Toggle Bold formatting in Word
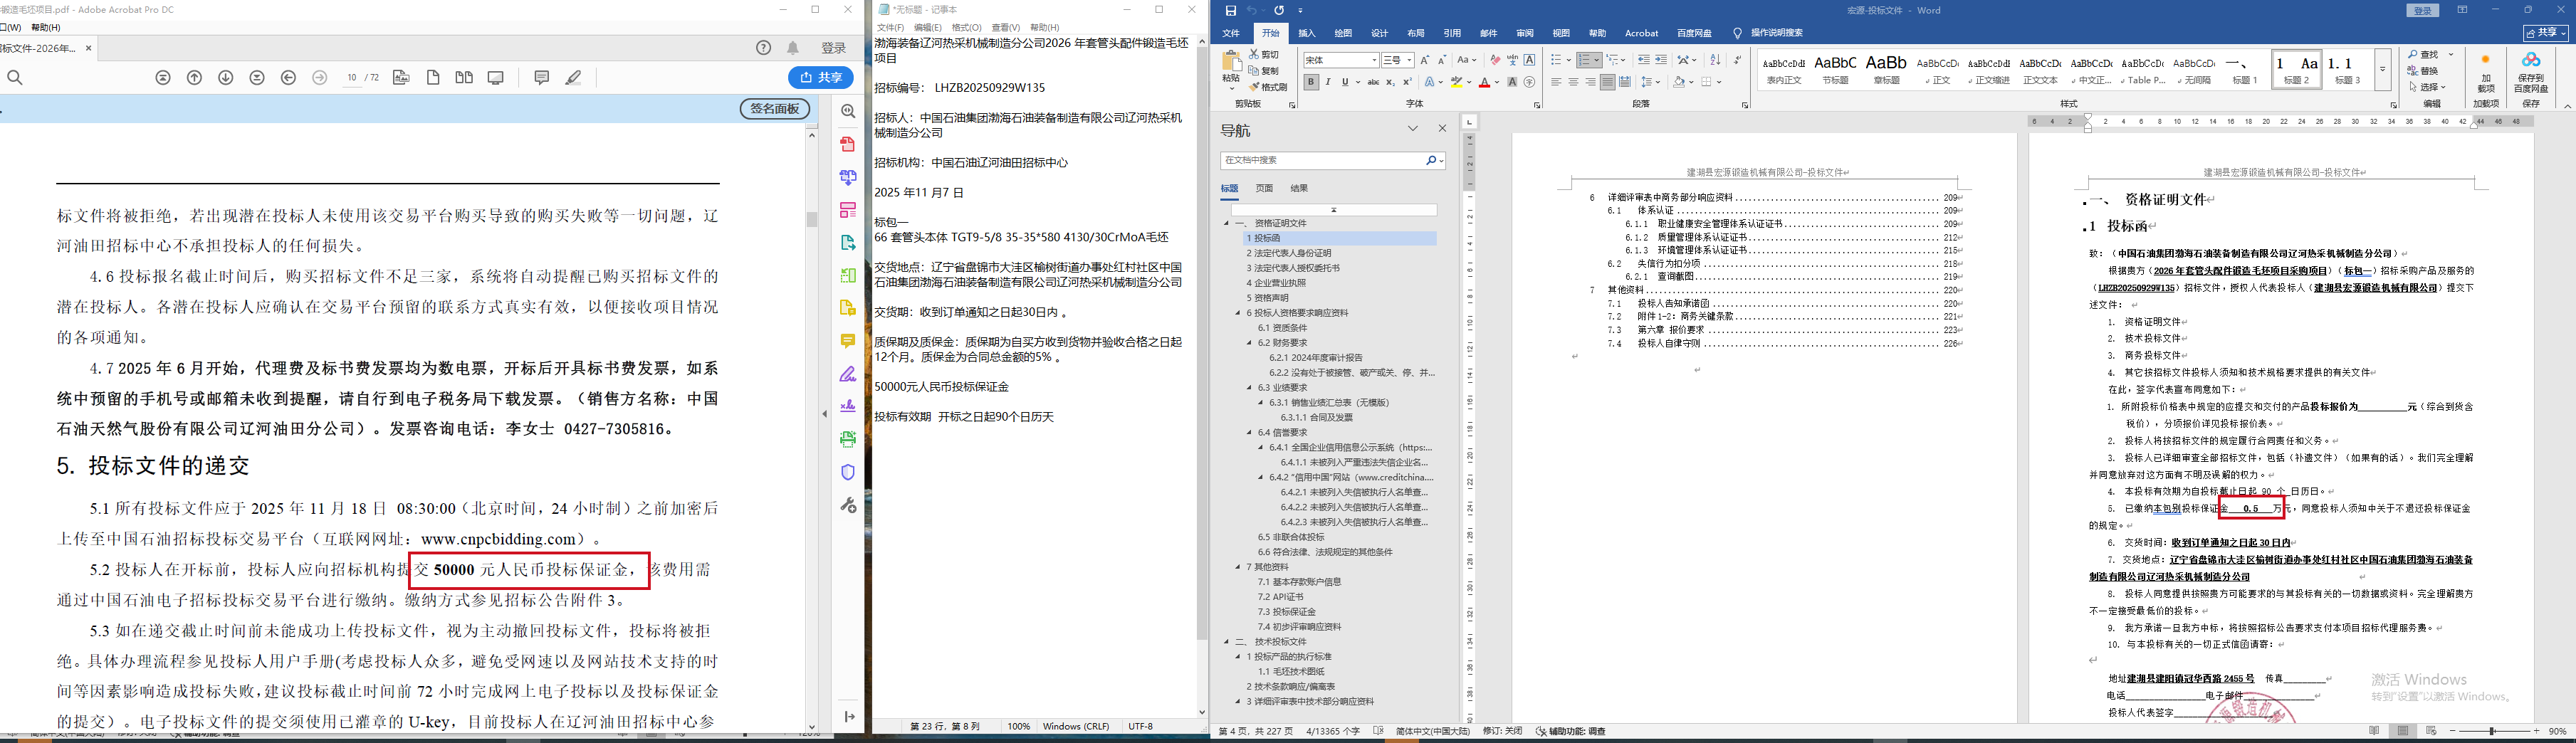The image size is (2576, 743). (1311, 82)
